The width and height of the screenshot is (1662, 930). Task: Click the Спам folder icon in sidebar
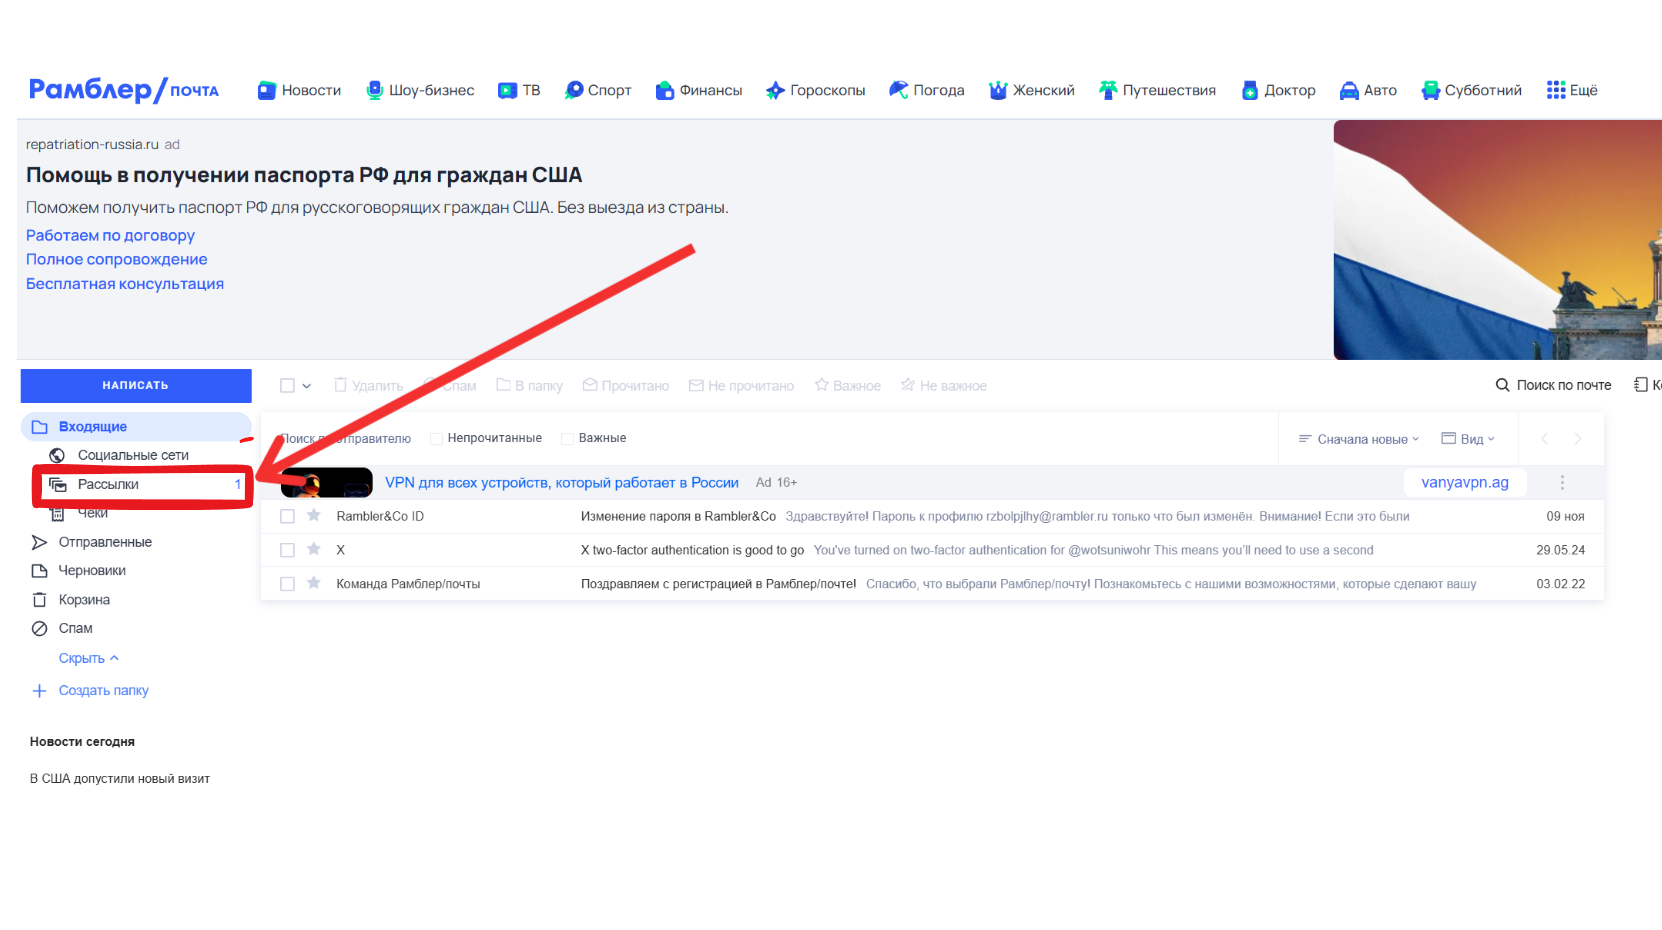point(40,629)
